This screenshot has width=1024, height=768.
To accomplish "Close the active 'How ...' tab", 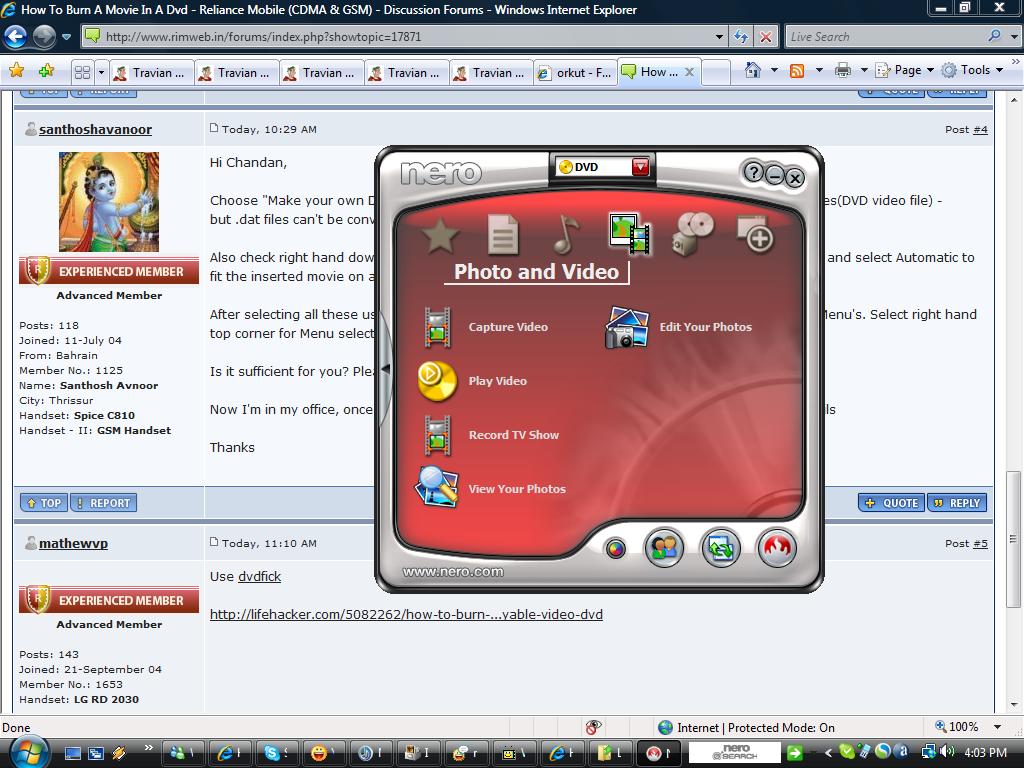I will click(x=689, y=72).
